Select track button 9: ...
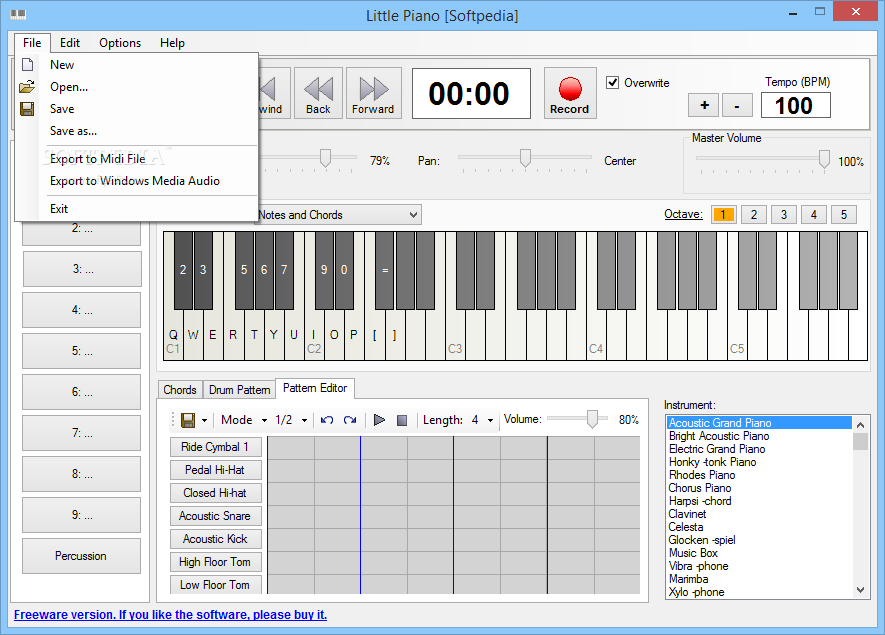 pyautogui.click(x=82, y=515)
